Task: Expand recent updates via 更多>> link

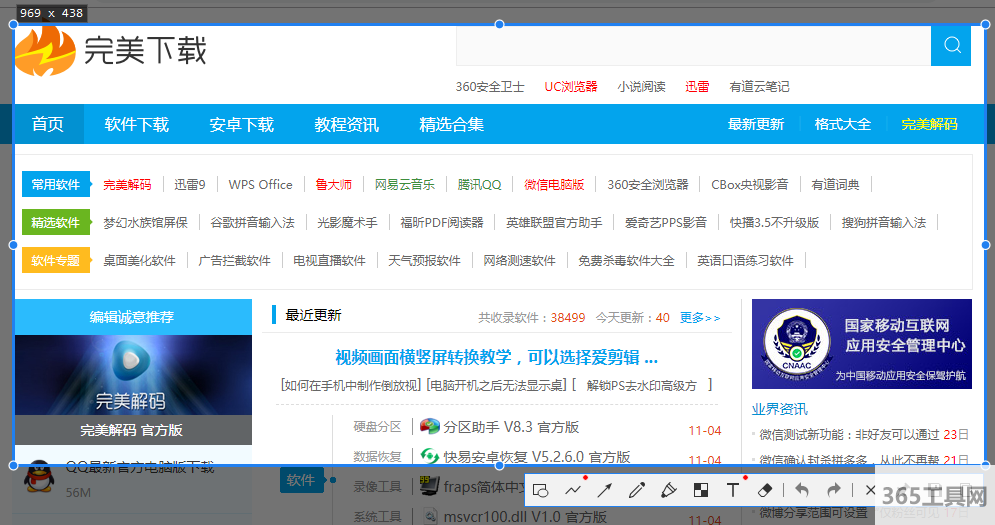Action: [x=699, y=318]
